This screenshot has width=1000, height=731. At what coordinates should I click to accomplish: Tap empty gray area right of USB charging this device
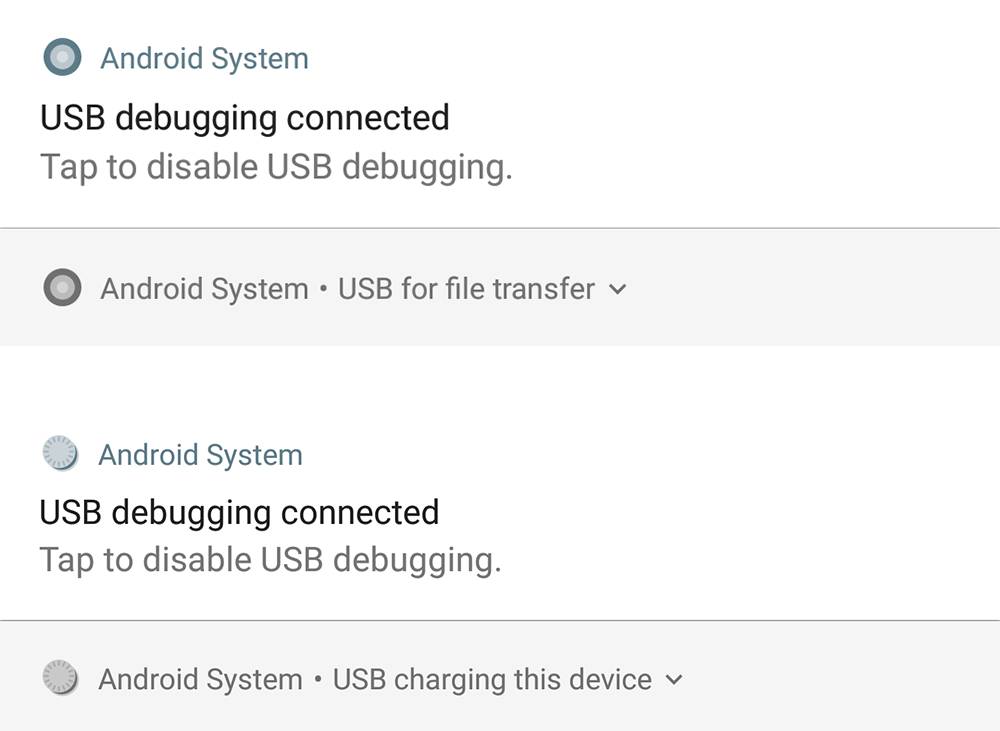[x=850, y=680]
